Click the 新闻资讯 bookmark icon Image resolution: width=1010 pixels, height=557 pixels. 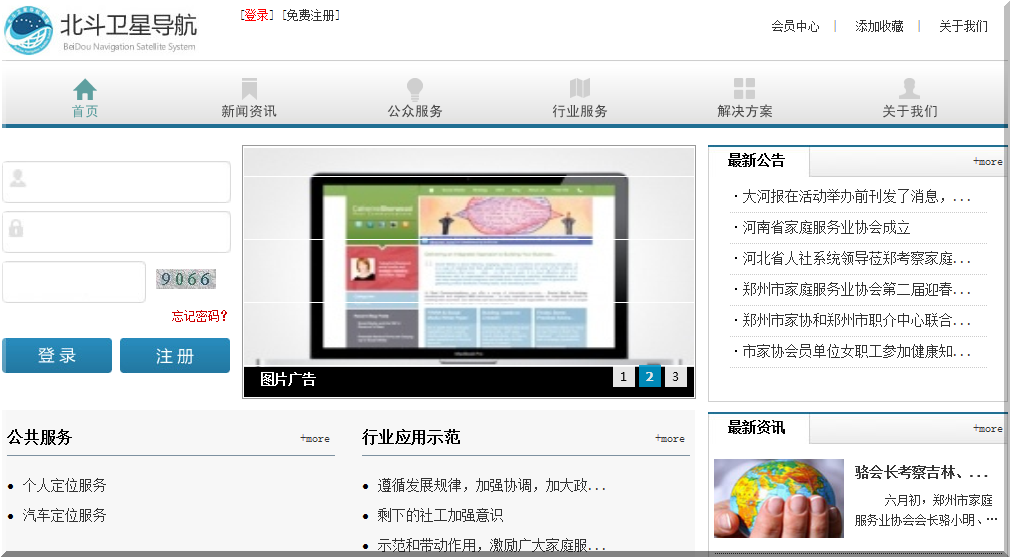tap(249, 89)
